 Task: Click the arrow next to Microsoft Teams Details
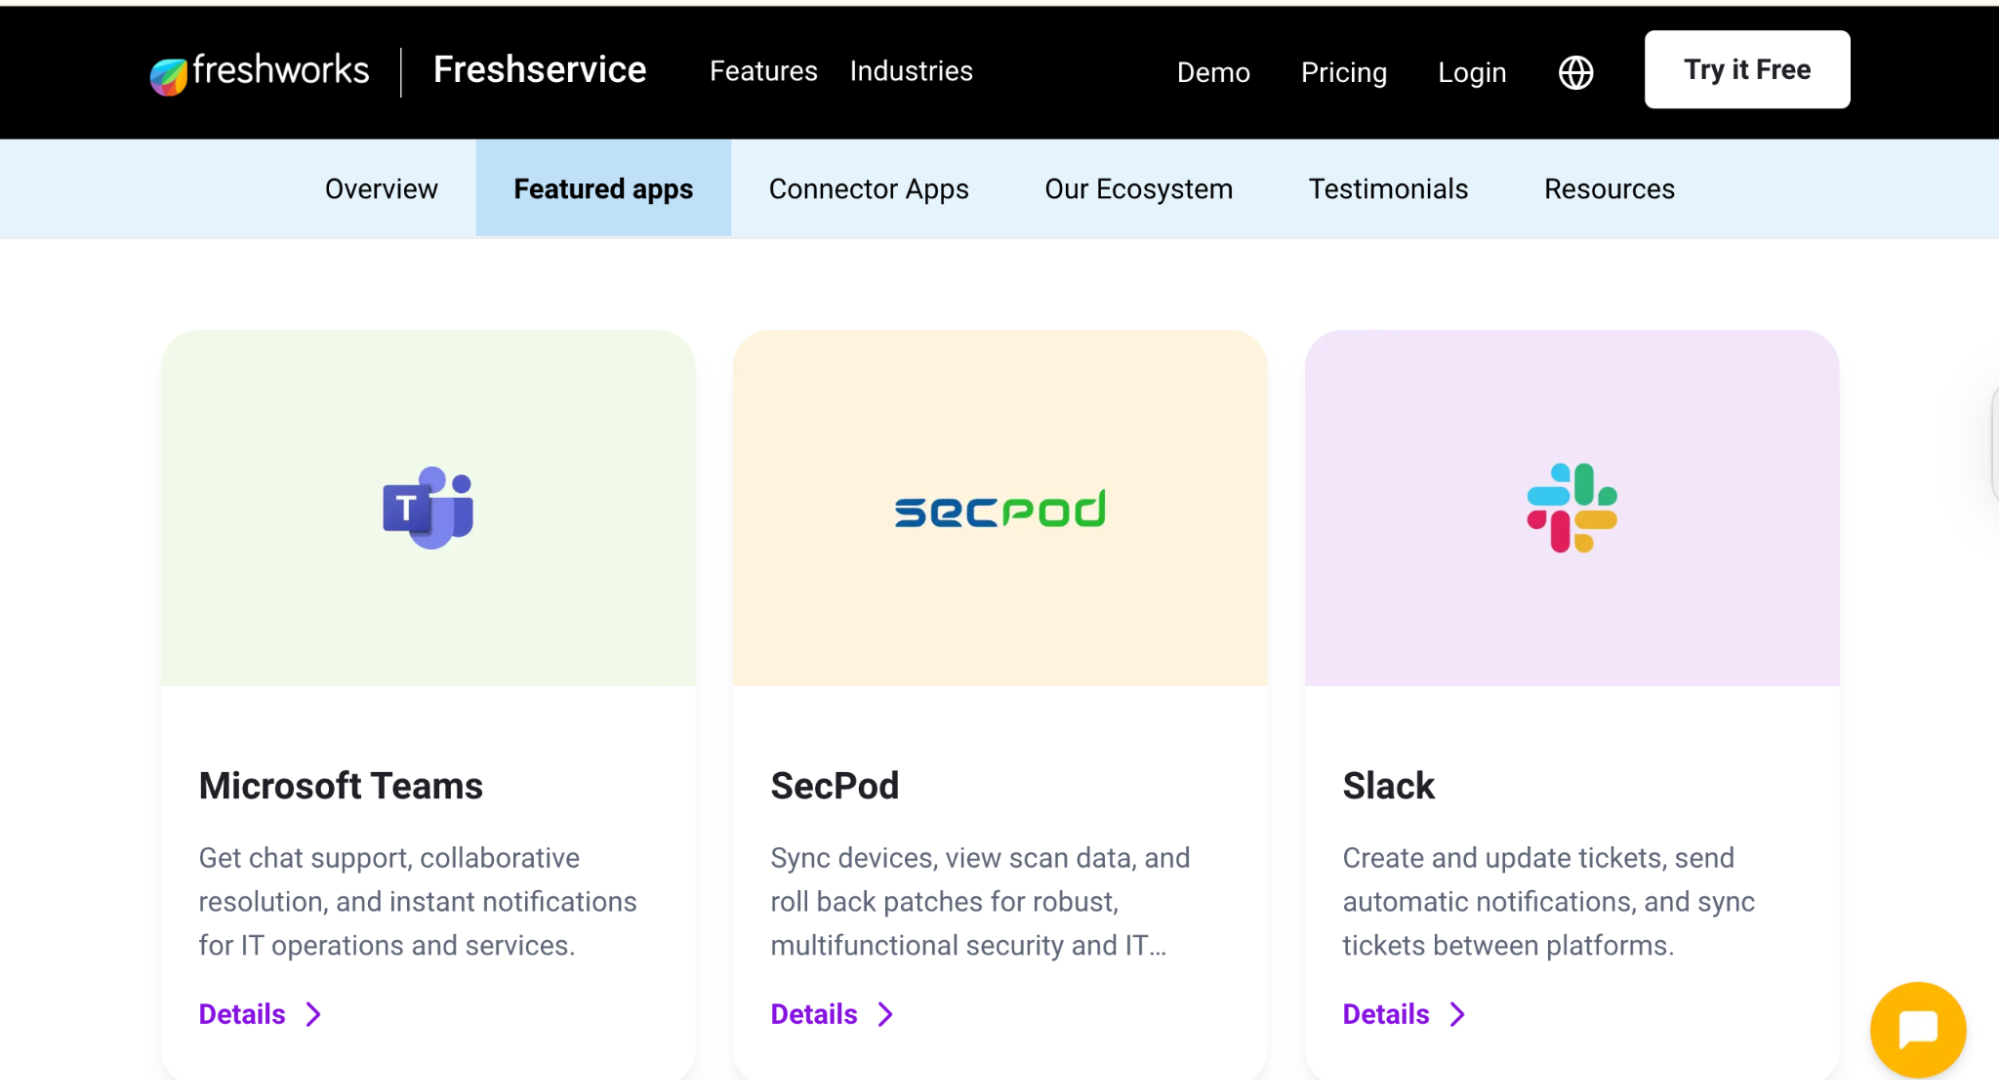point(313,1015)
